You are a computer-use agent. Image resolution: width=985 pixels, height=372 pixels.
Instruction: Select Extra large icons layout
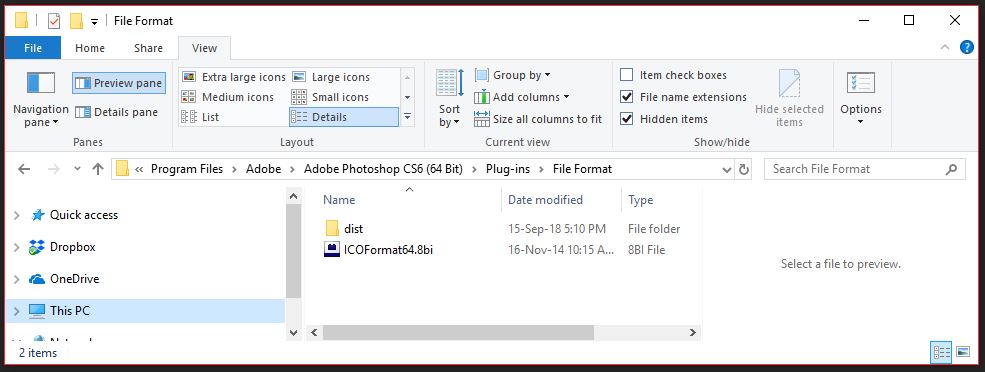pyautogui.click(x=234, y=77)
